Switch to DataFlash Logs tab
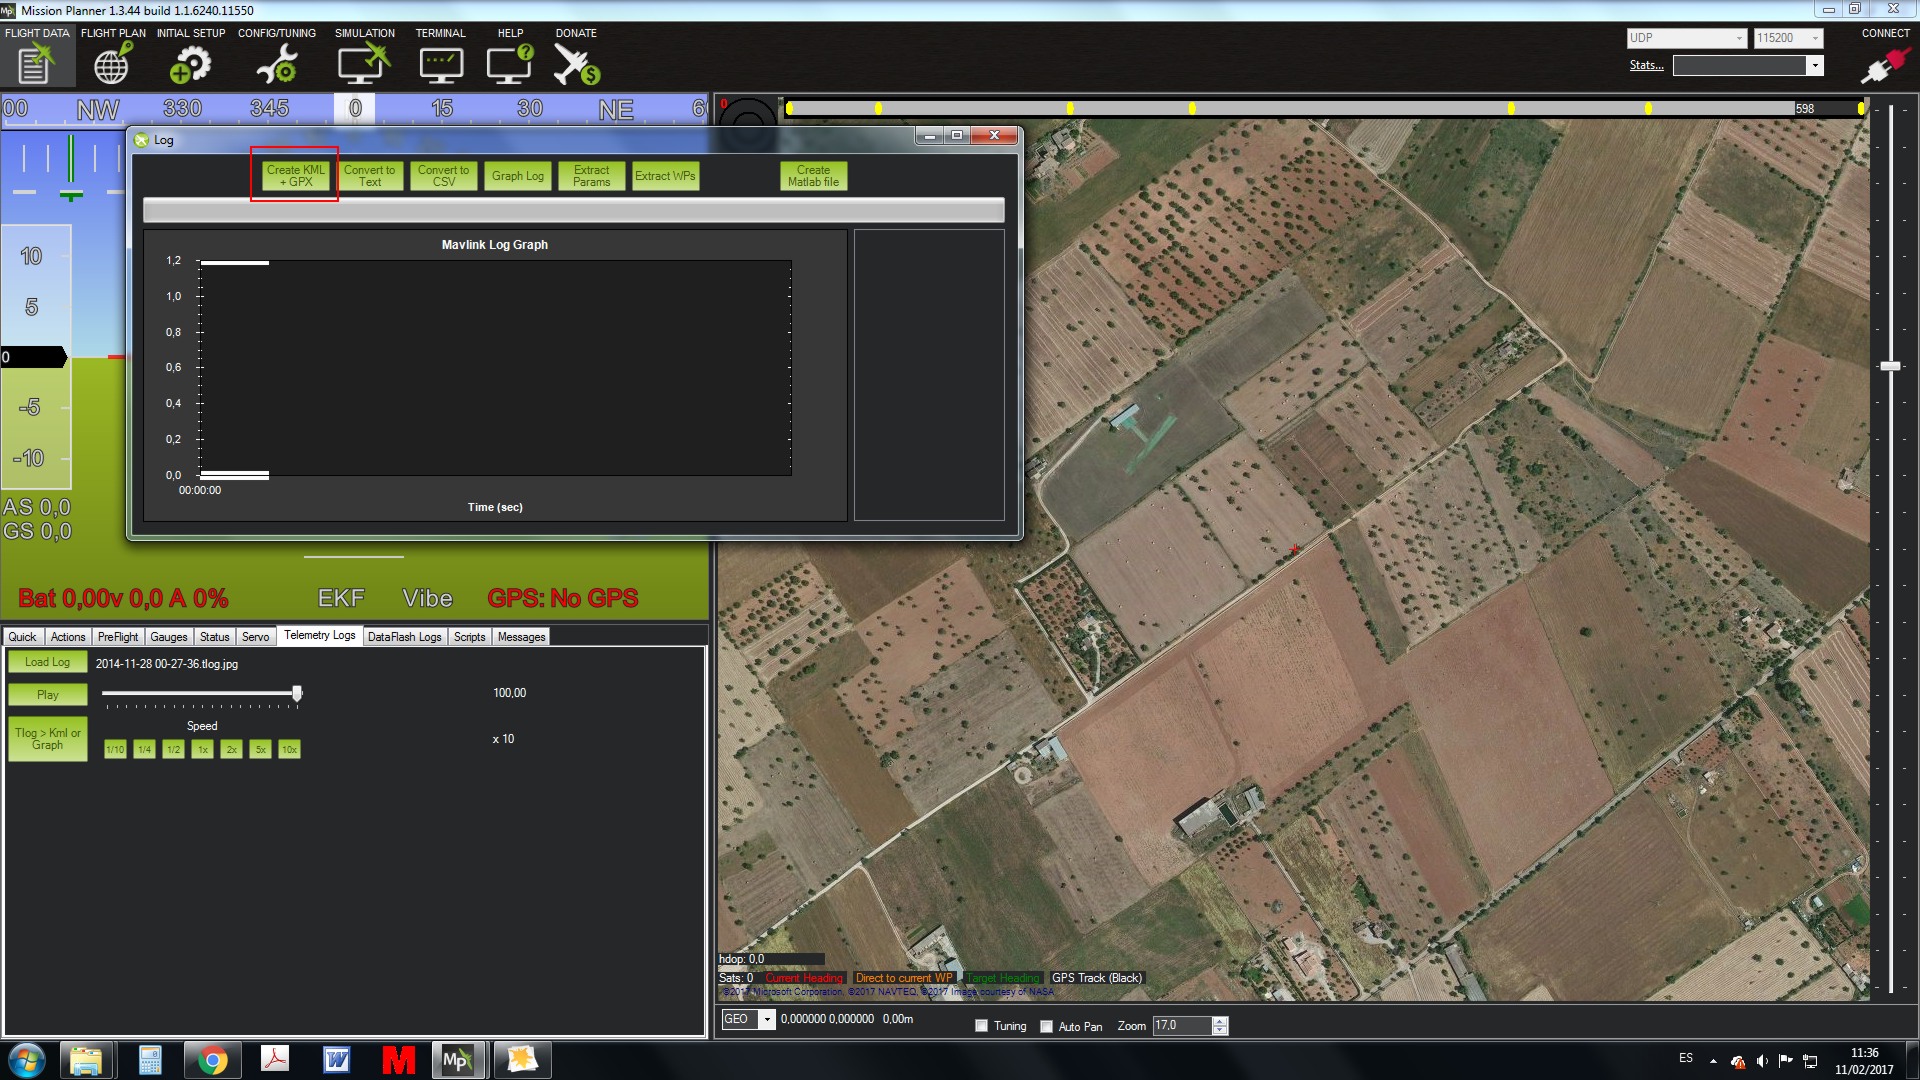 point(404,637)
